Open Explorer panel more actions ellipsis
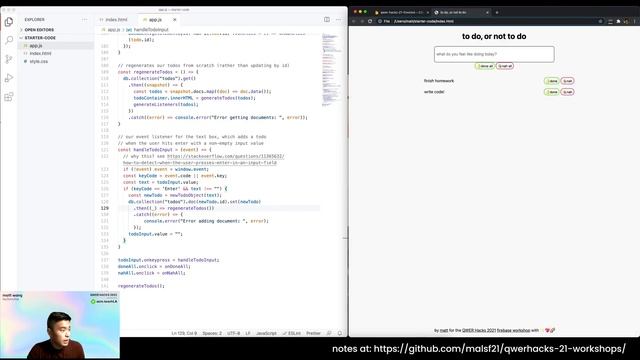The image size is (640, 360). pyautogui.click(x=84, y=20)
